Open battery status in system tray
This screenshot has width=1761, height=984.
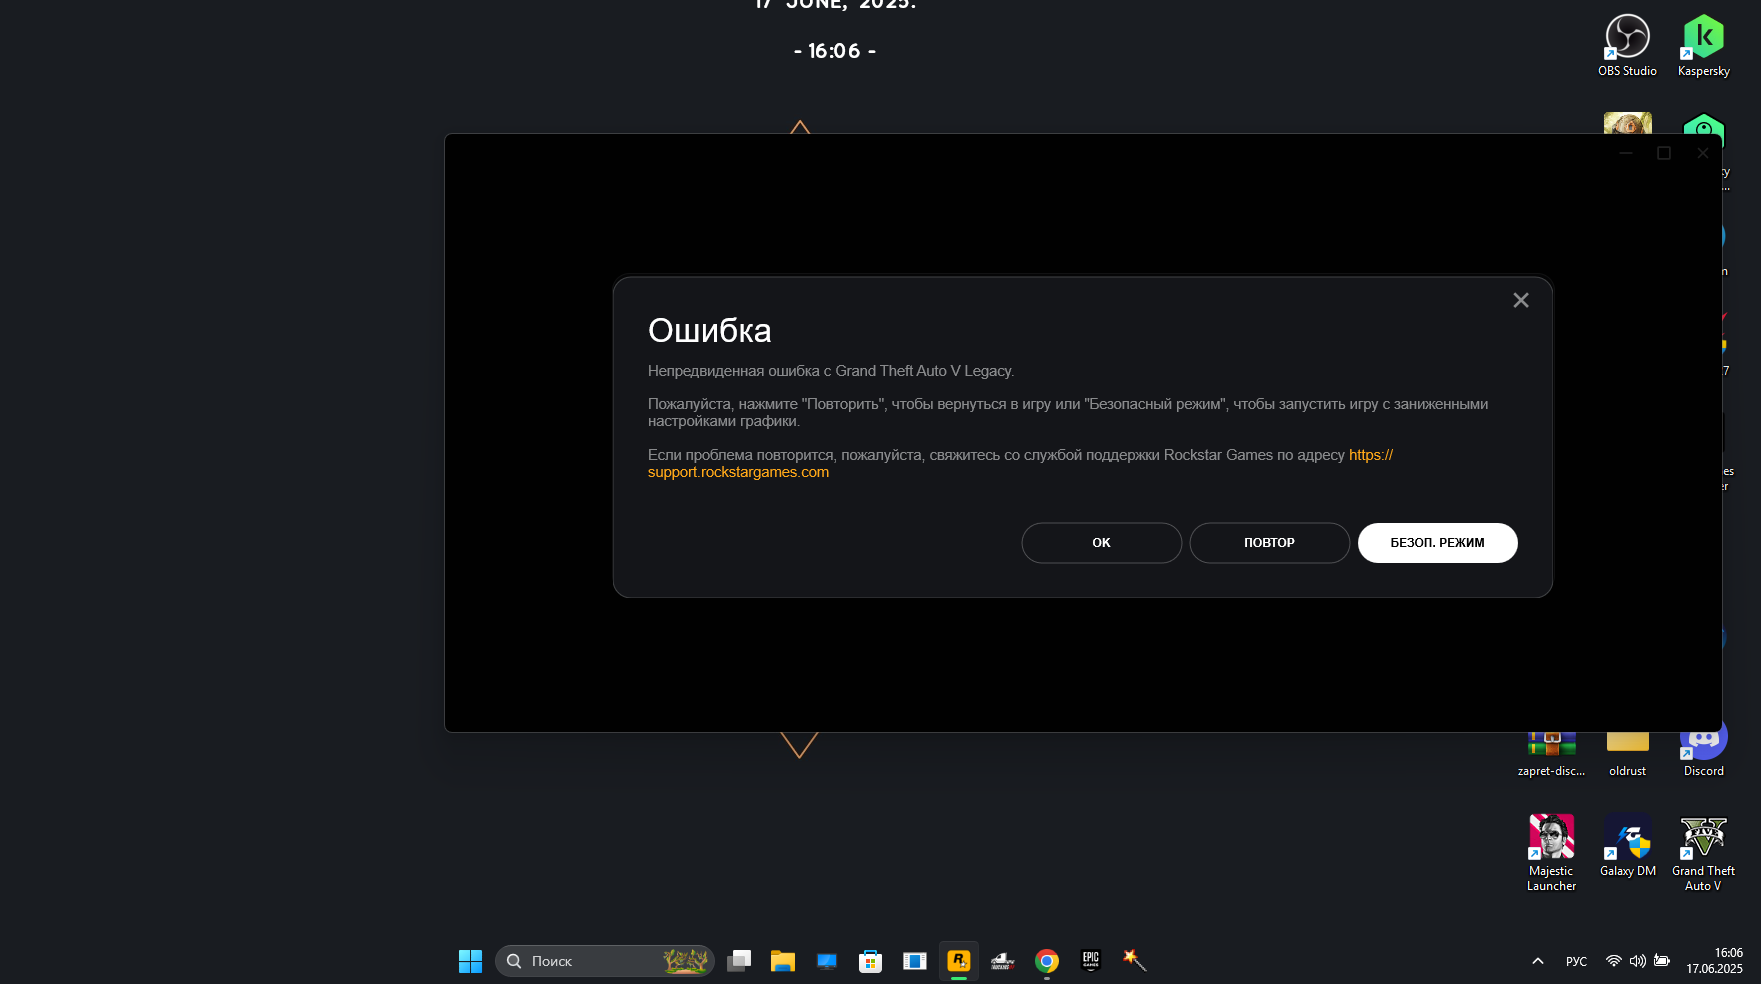(1661, 961)
